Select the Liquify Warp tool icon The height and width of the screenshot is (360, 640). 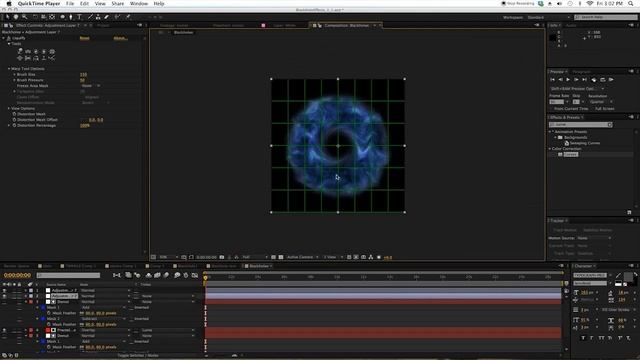(x=20, y=51)
